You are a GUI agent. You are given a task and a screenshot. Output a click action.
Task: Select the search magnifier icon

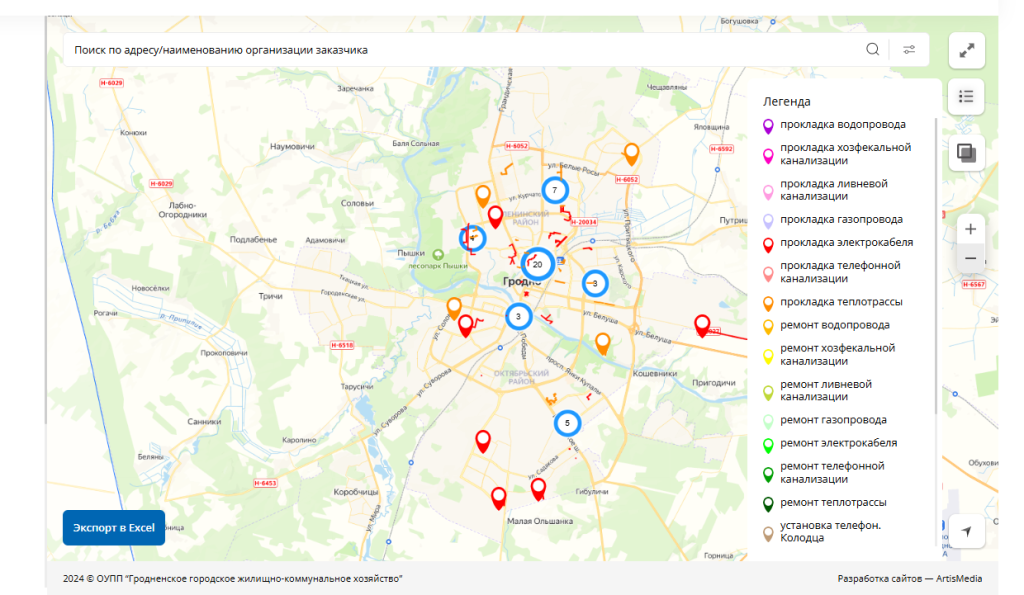[x=873, y=47]
